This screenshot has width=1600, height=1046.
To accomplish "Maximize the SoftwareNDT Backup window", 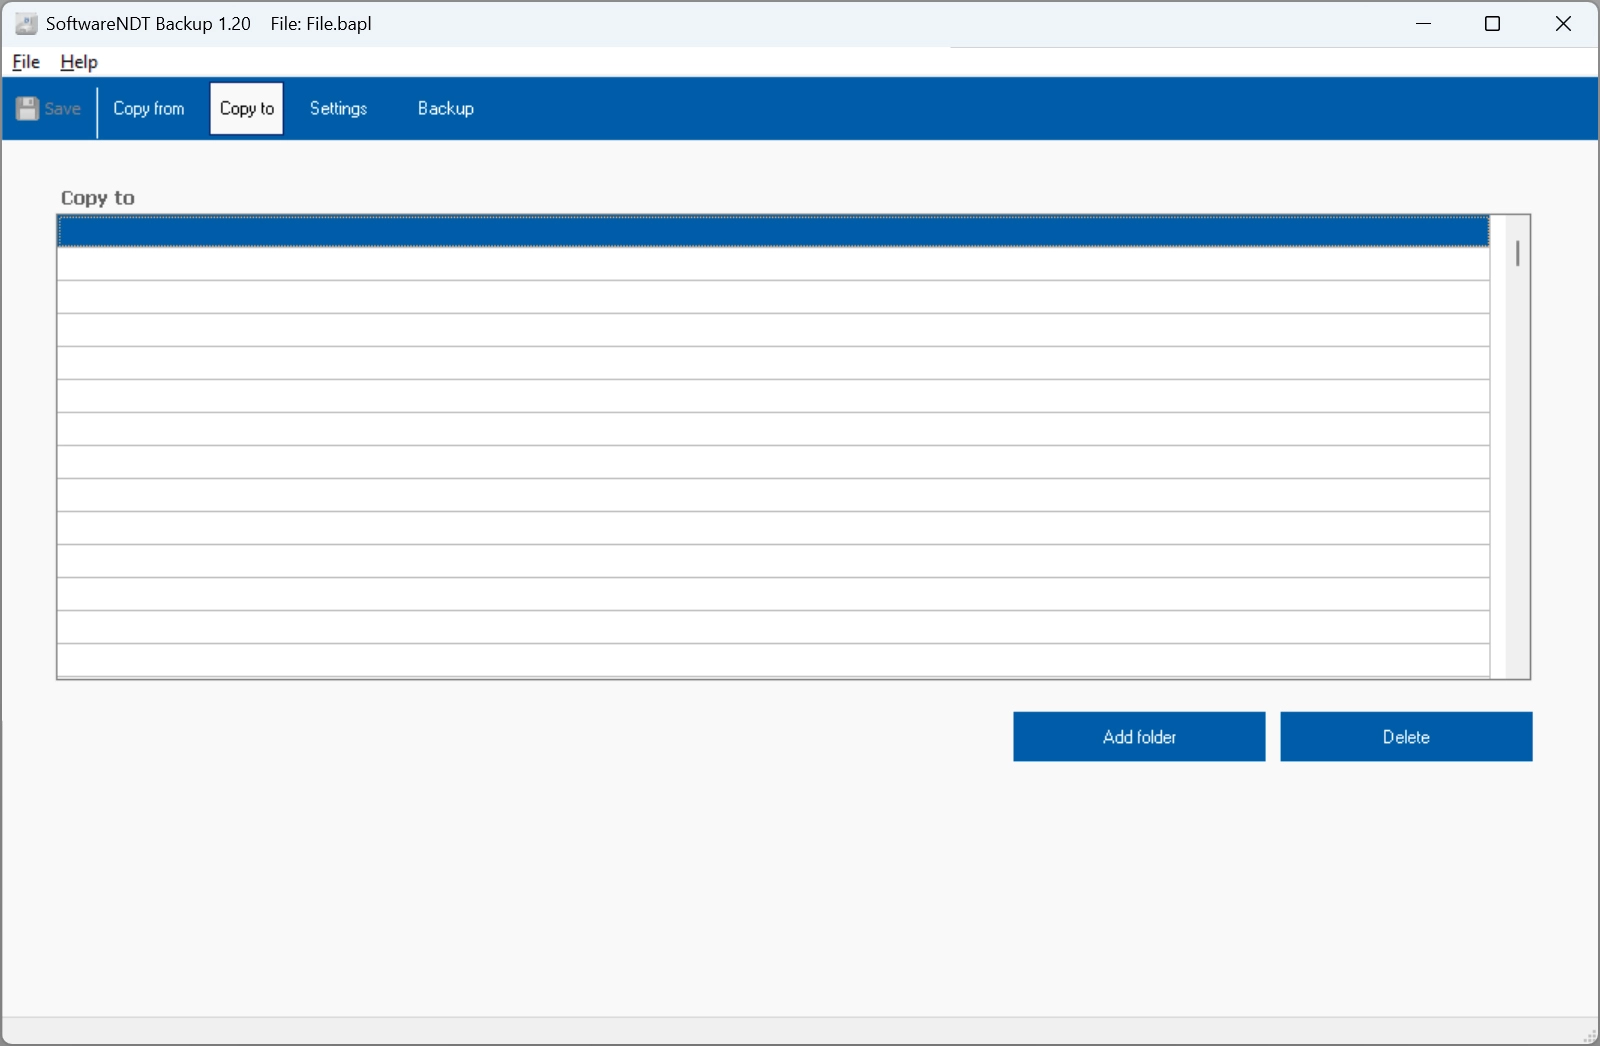I will 1492,24.
